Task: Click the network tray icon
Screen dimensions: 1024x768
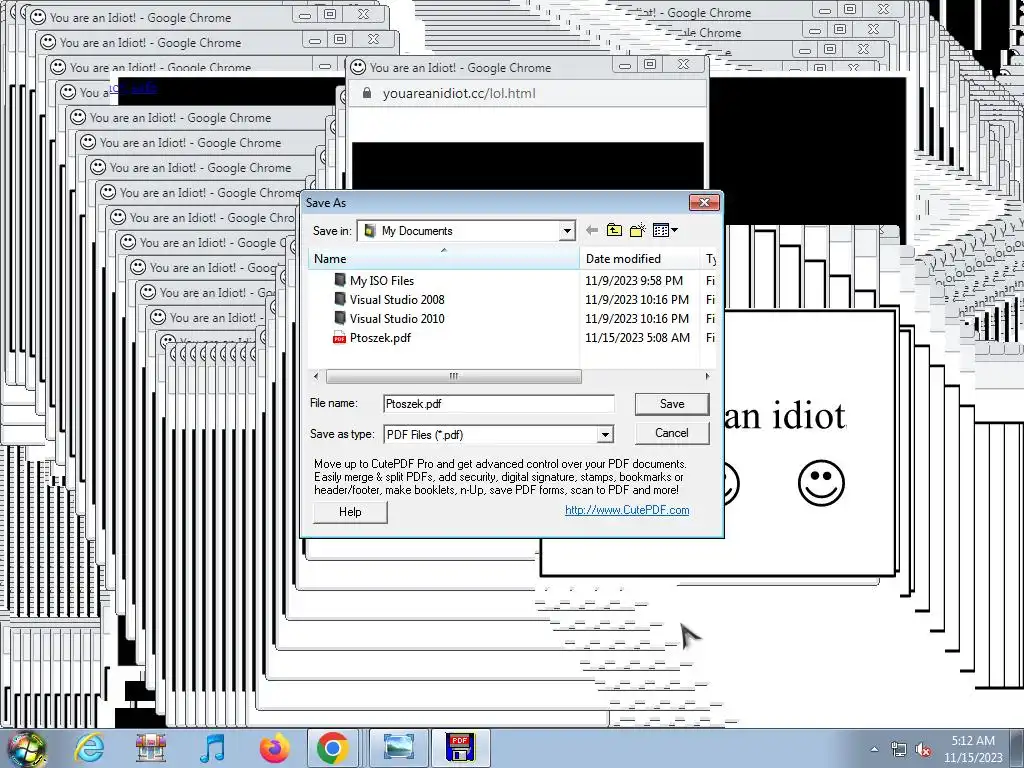Action: tap(899, 749)
